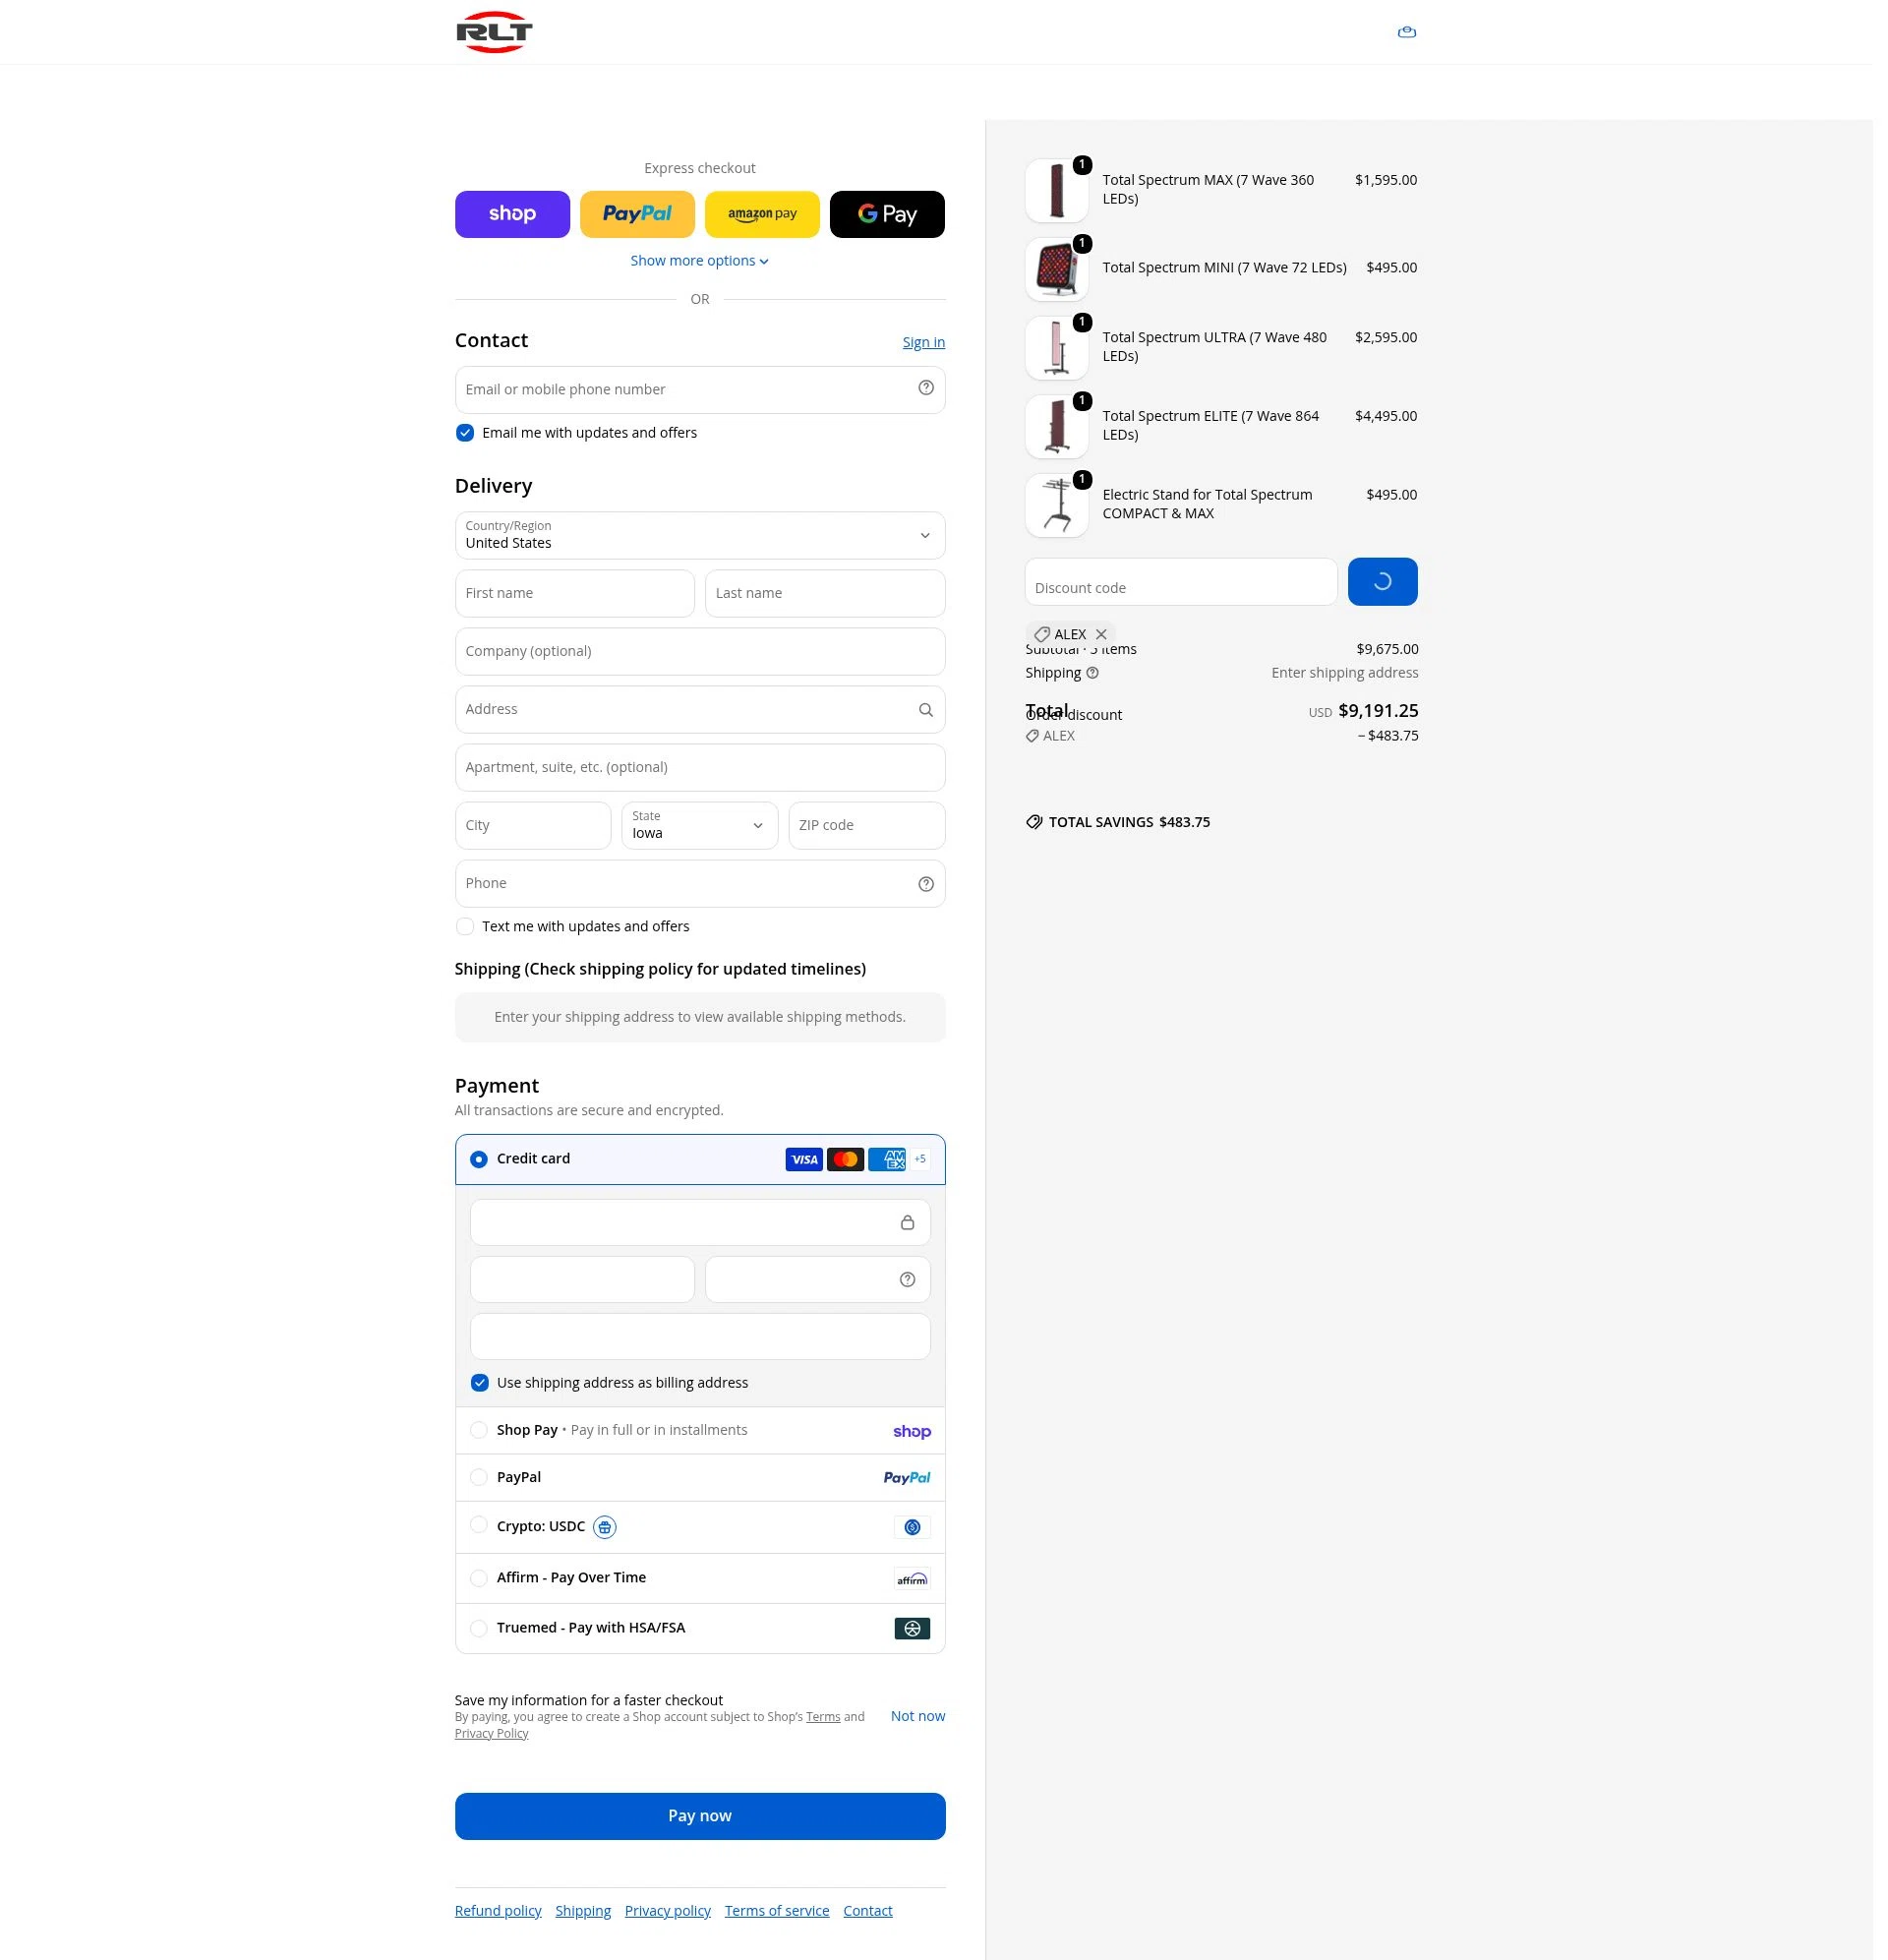Open the Sign in link
Viewport: 1888px width, 1960px height.
tap(923, 342)
